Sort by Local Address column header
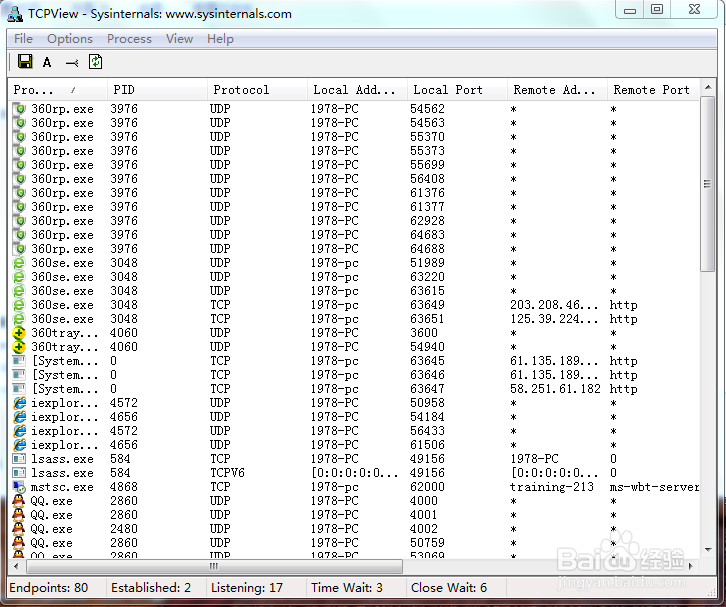 (x=357, y=90)
